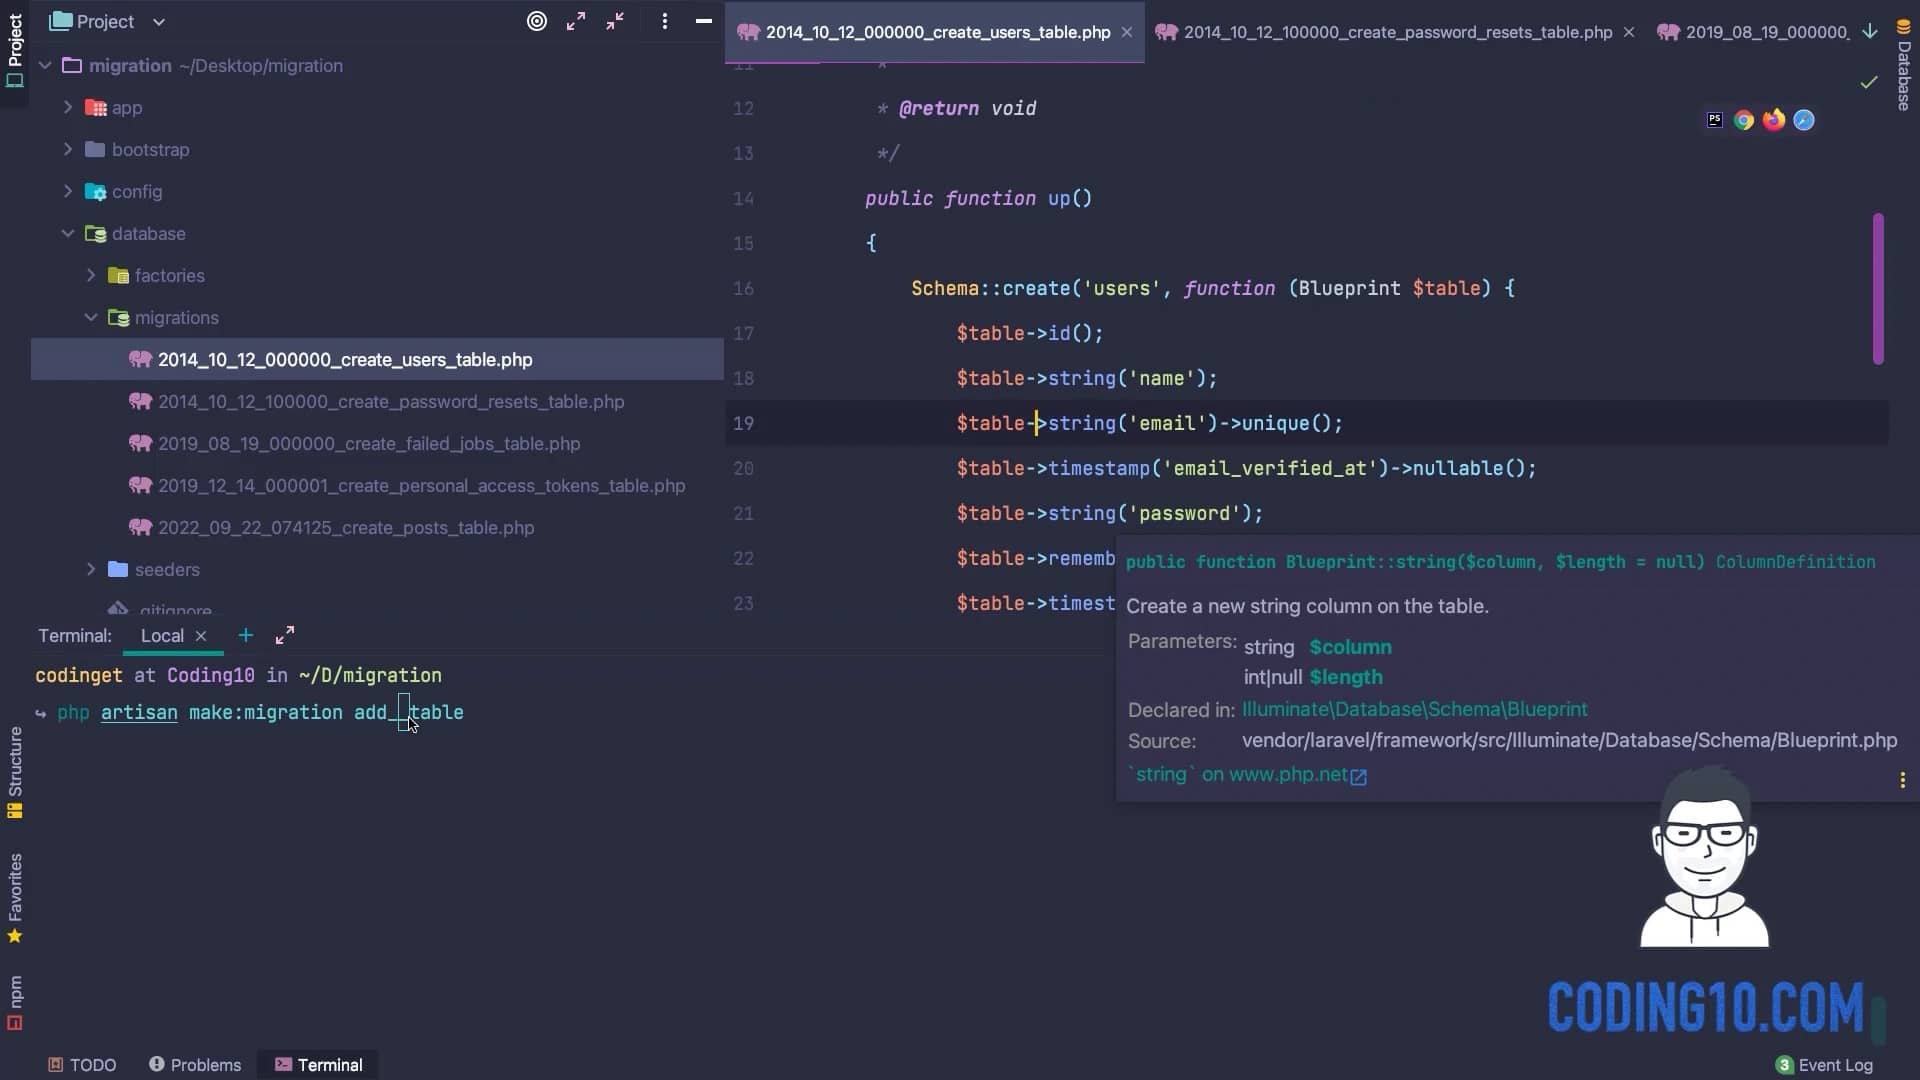
Task: Open file in Chrome browser
Action: coord(1744,120)
